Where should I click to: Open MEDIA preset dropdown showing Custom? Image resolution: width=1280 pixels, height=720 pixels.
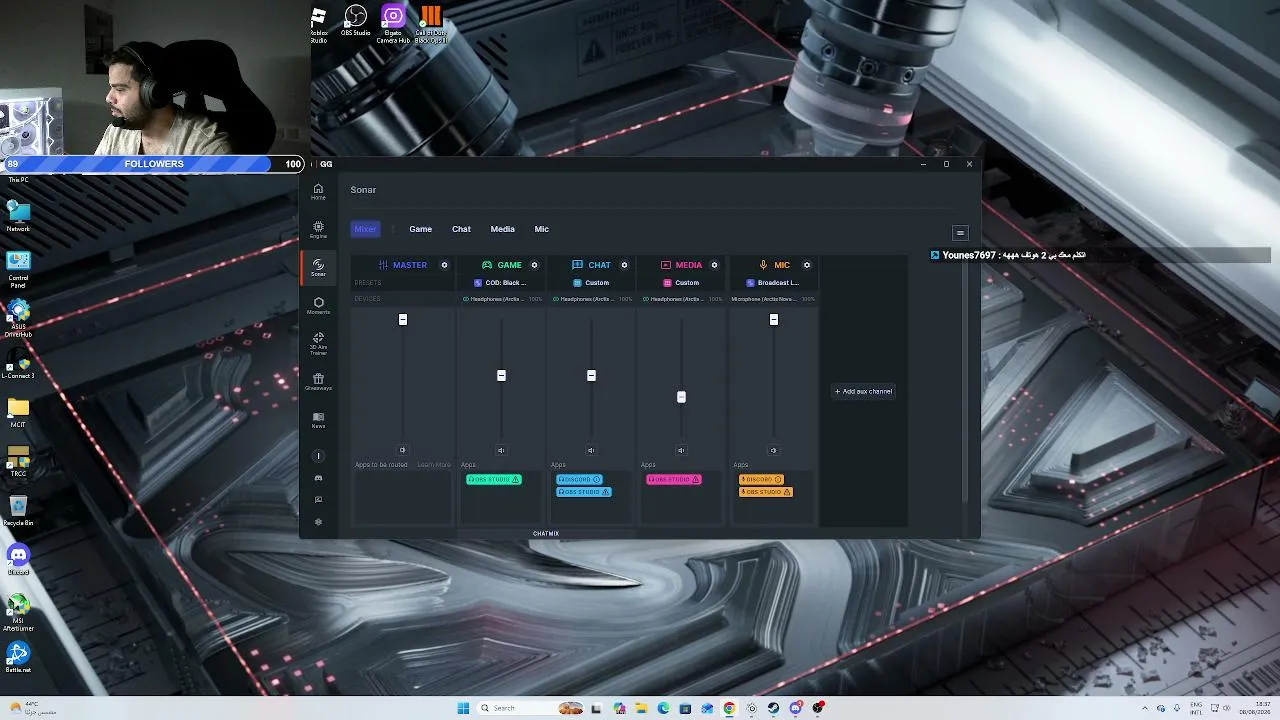681,283
